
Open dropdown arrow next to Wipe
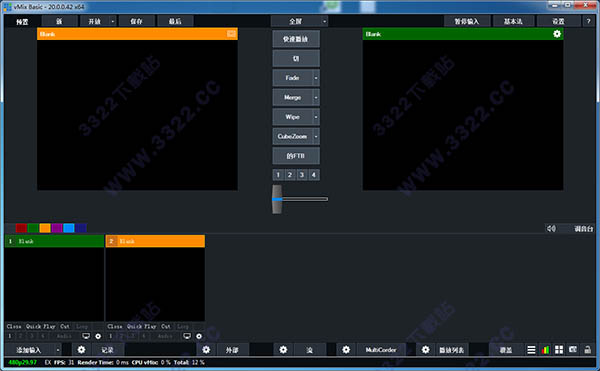point(316,117)
